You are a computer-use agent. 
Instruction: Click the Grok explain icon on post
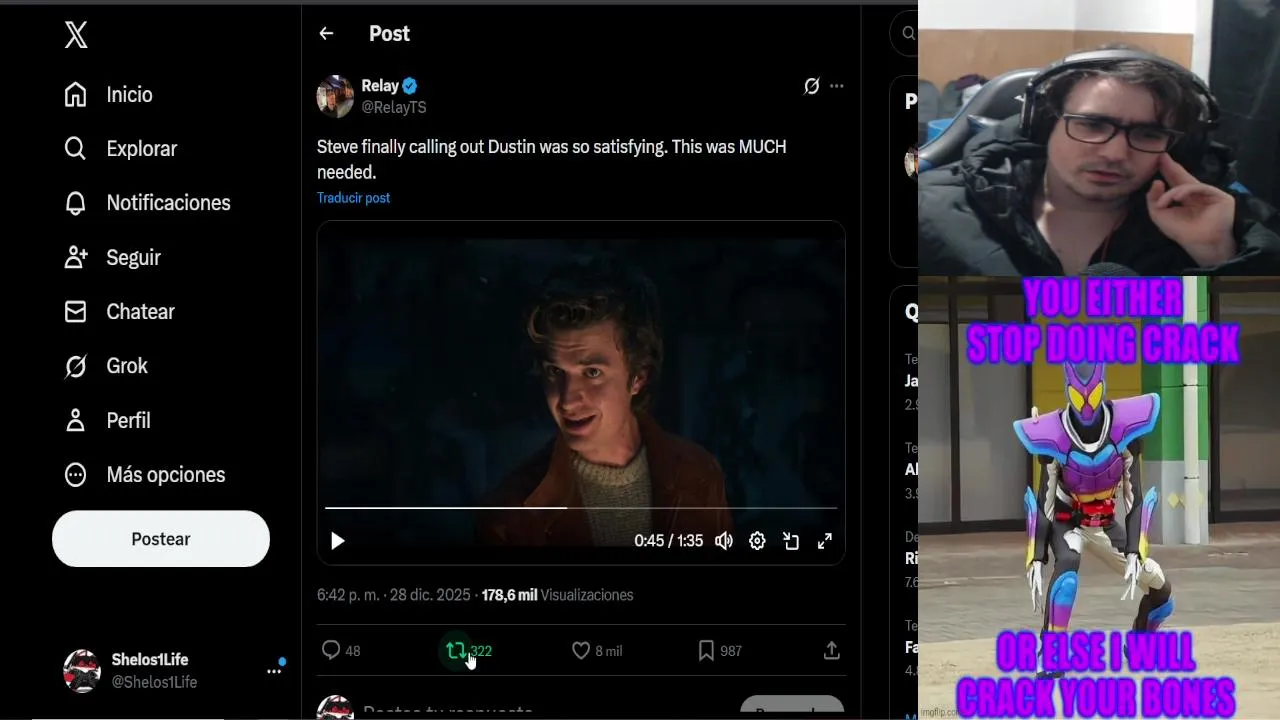pos(812,86)
